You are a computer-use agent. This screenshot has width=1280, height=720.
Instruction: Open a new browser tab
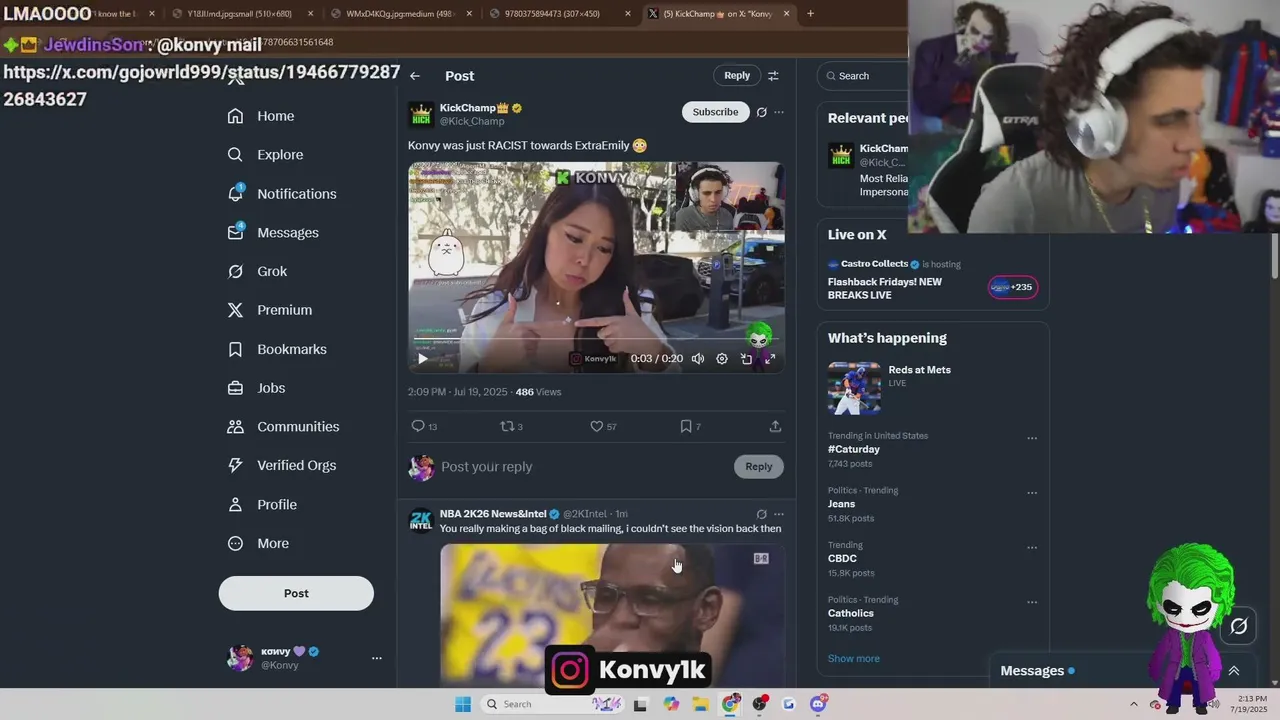810,14
